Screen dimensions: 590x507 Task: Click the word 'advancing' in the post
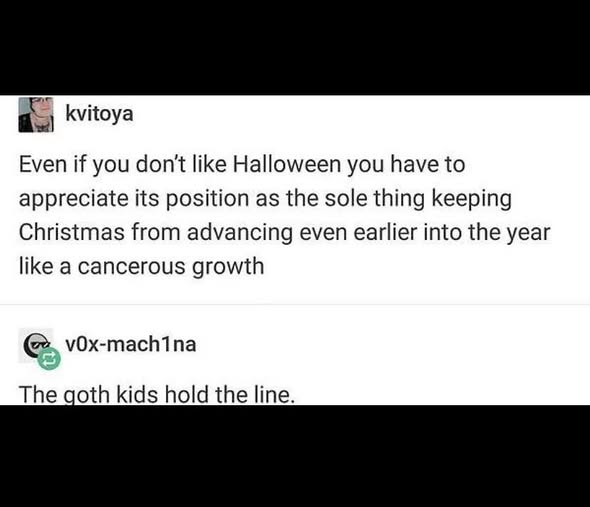(240, 233)
